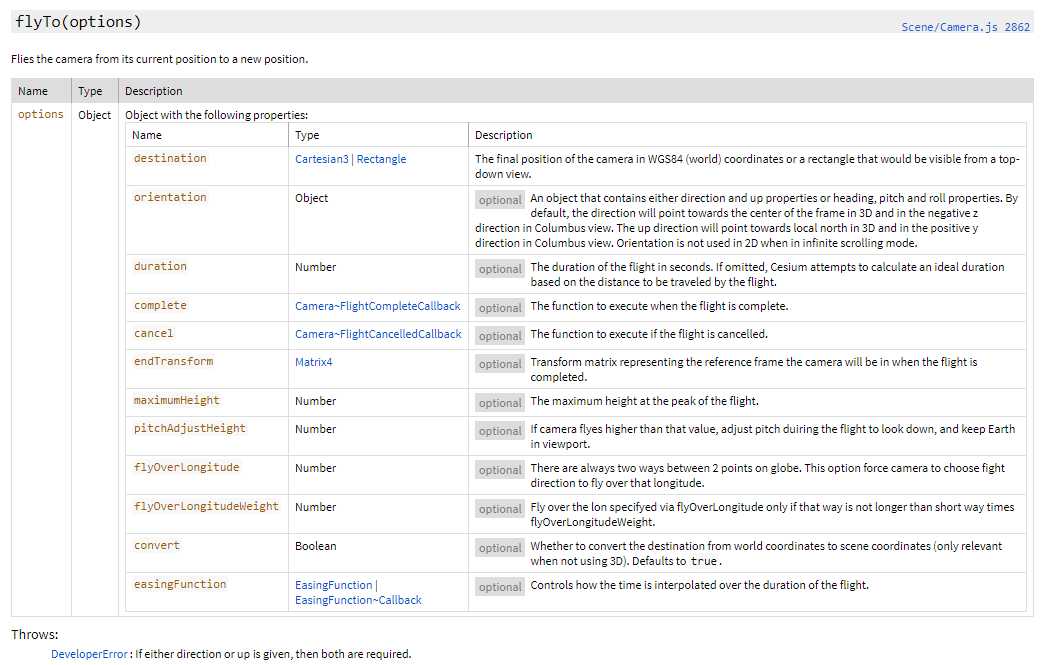The image size is (1043, 665).
Task: Open the EasingFunction type link
Action: pyautogui.click(x=334, y=585)
